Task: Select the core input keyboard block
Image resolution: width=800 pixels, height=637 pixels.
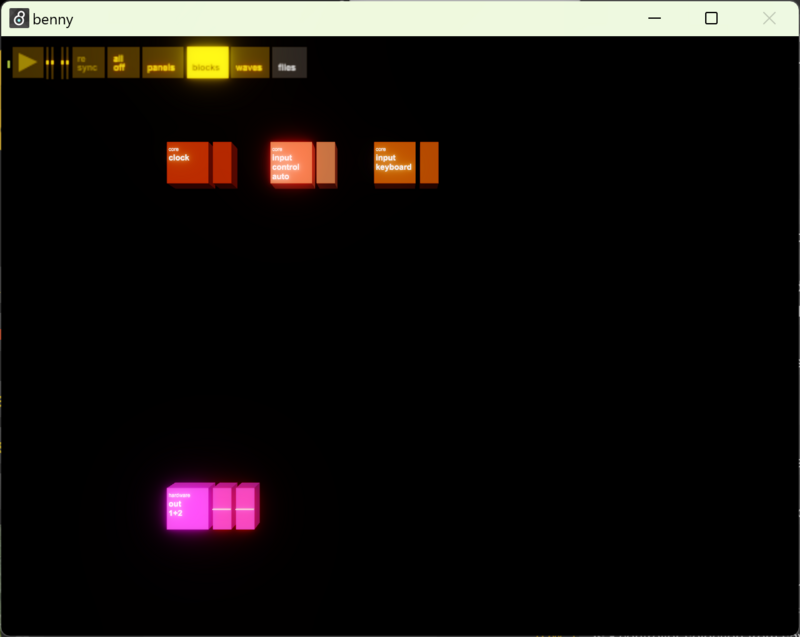Action: pyautogui.click(x=395, y=163)
